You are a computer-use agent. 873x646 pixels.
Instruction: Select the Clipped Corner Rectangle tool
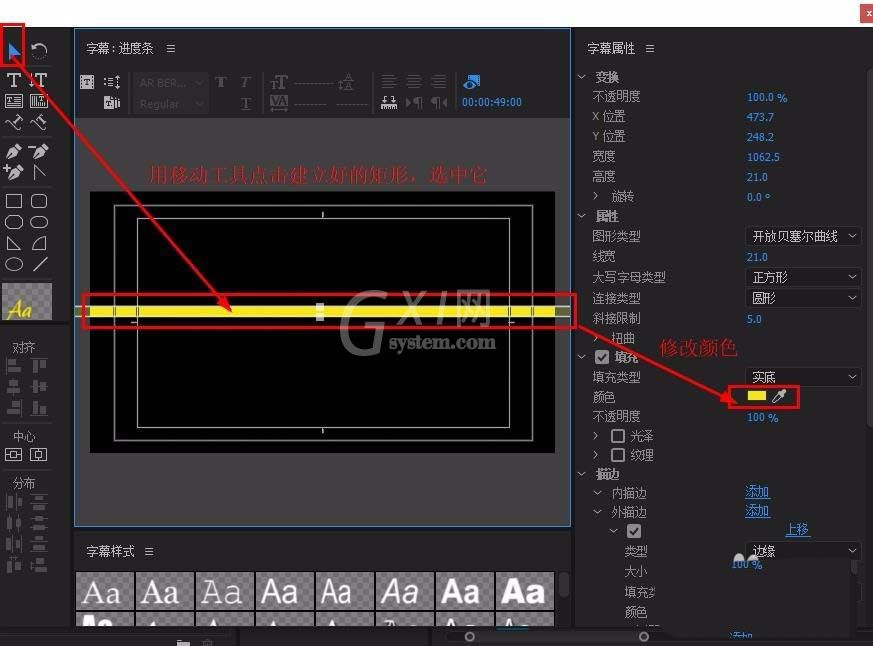click(x=13, y=222)
